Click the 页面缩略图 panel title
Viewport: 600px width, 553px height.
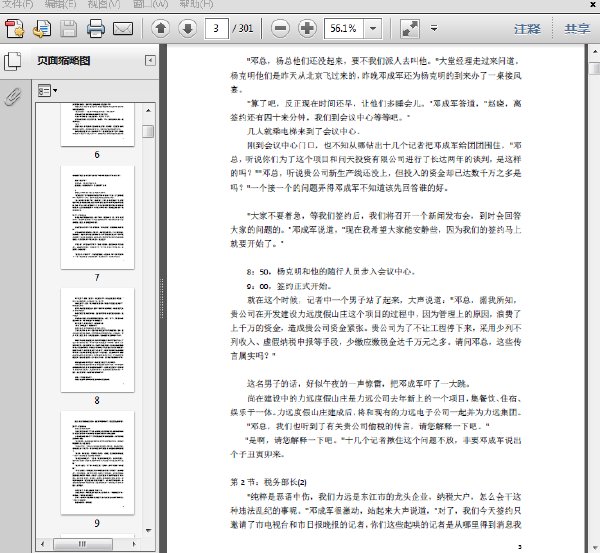click(64, 61)
